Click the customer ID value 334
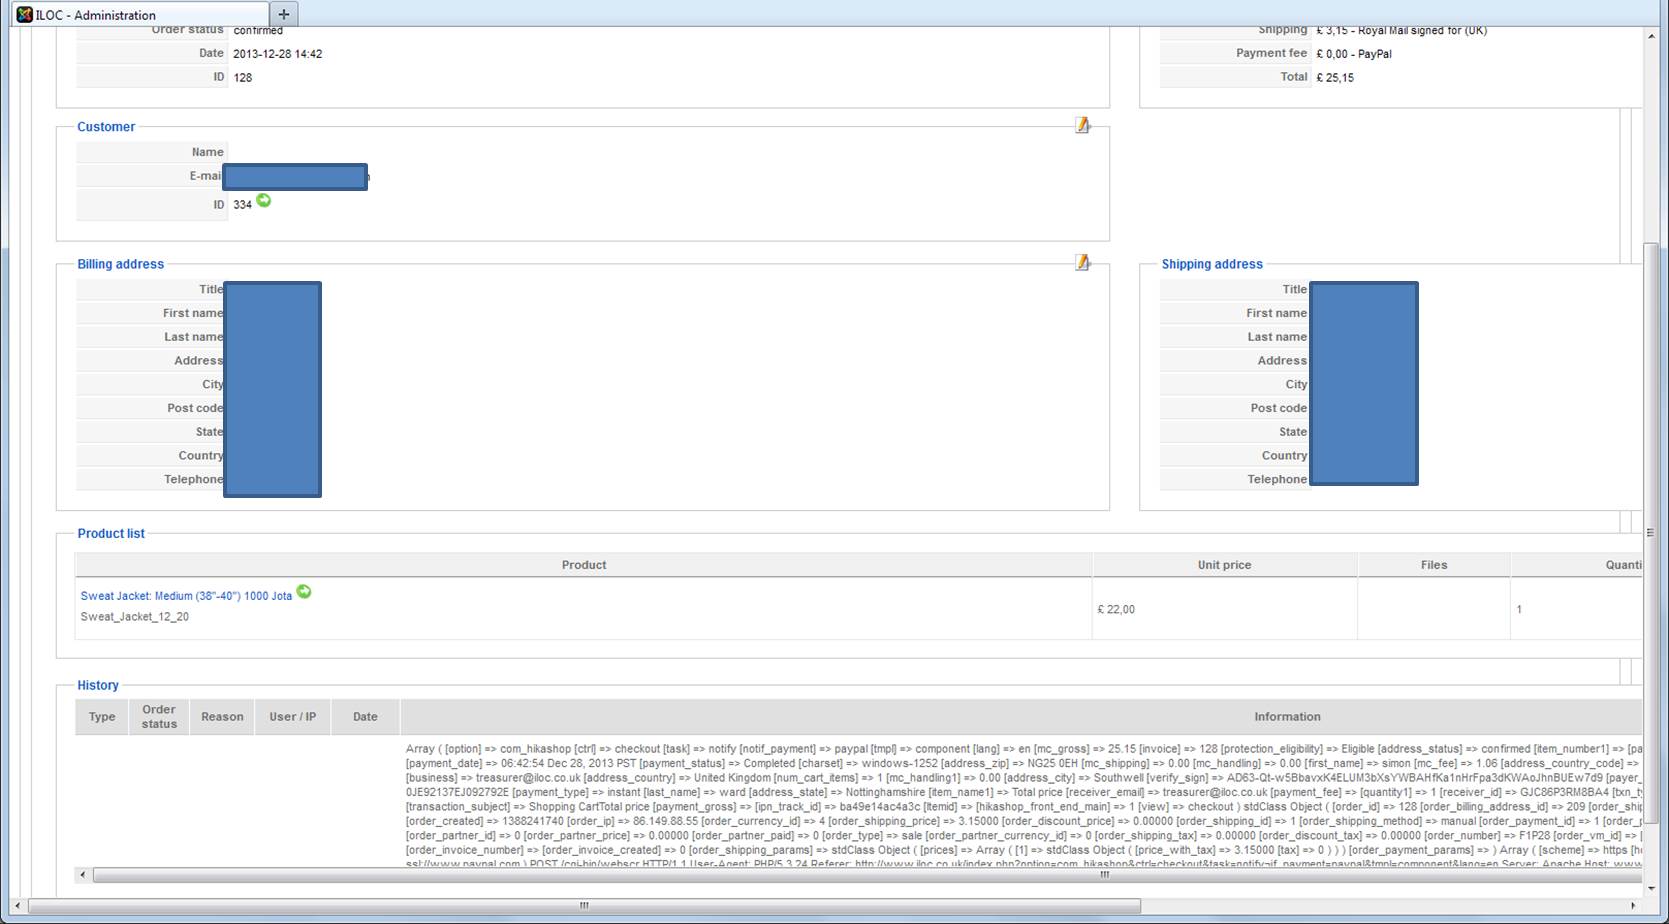 243,205
